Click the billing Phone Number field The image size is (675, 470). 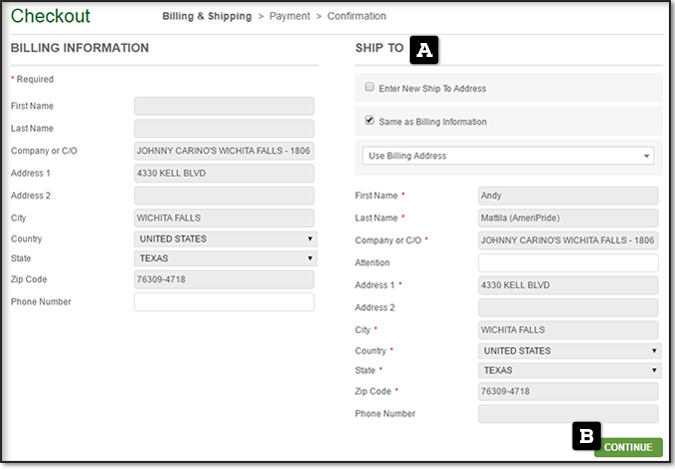224,302
